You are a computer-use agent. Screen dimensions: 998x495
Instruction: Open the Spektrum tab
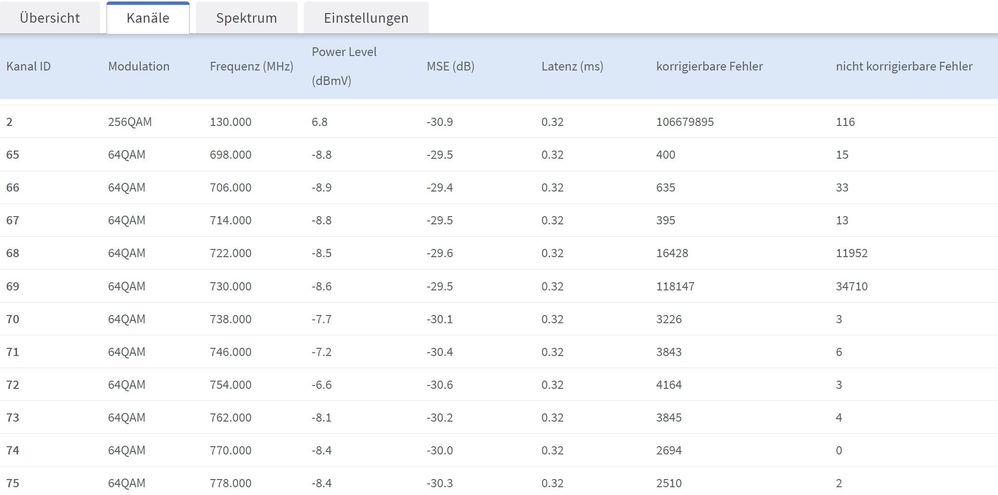246,18
